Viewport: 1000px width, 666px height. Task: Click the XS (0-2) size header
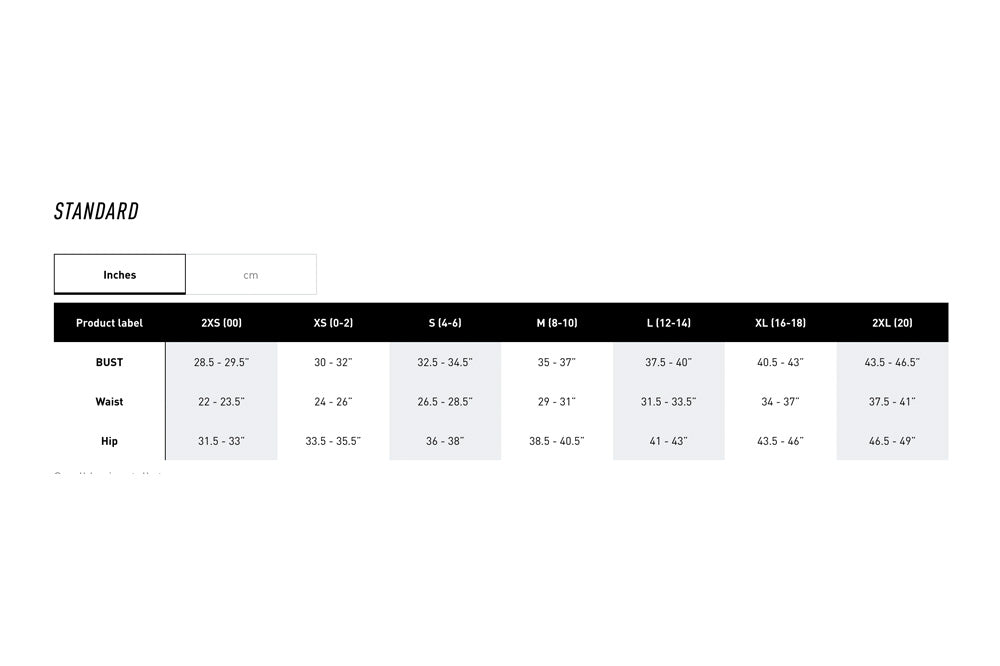click(x=333, y=323)
